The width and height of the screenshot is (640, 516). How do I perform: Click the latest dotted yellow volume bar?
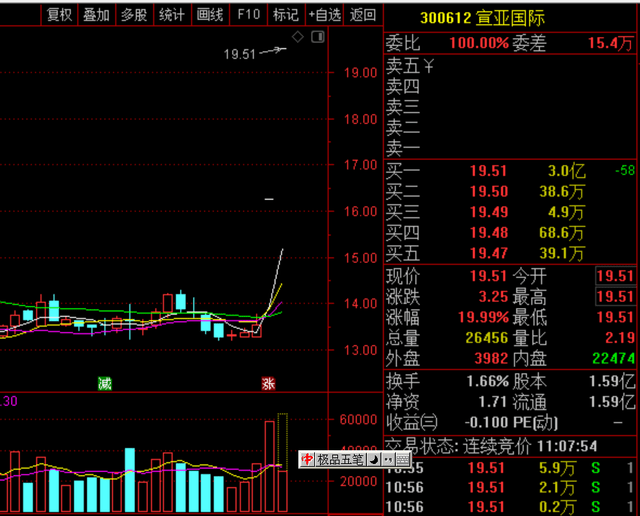point(282,442)
